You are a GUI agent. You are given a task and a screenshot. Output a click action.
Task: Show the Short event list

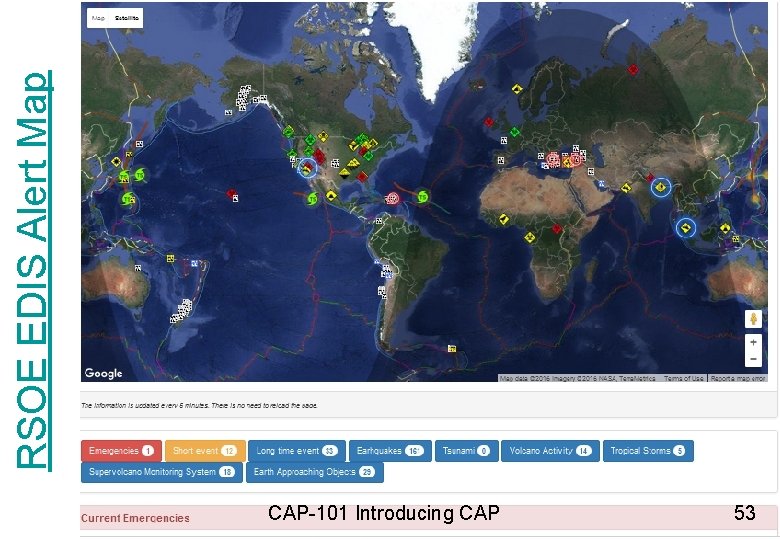[205, 451]
